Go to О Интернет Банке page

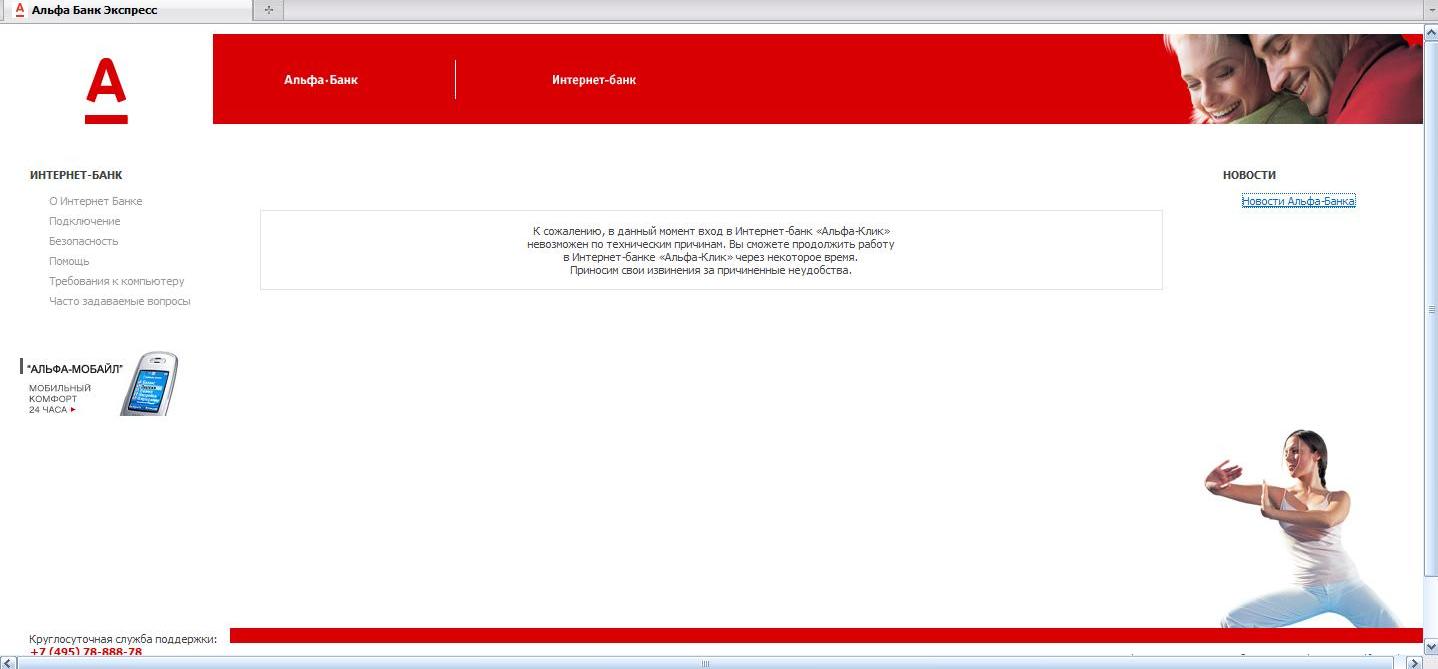(x=96, y=201)
